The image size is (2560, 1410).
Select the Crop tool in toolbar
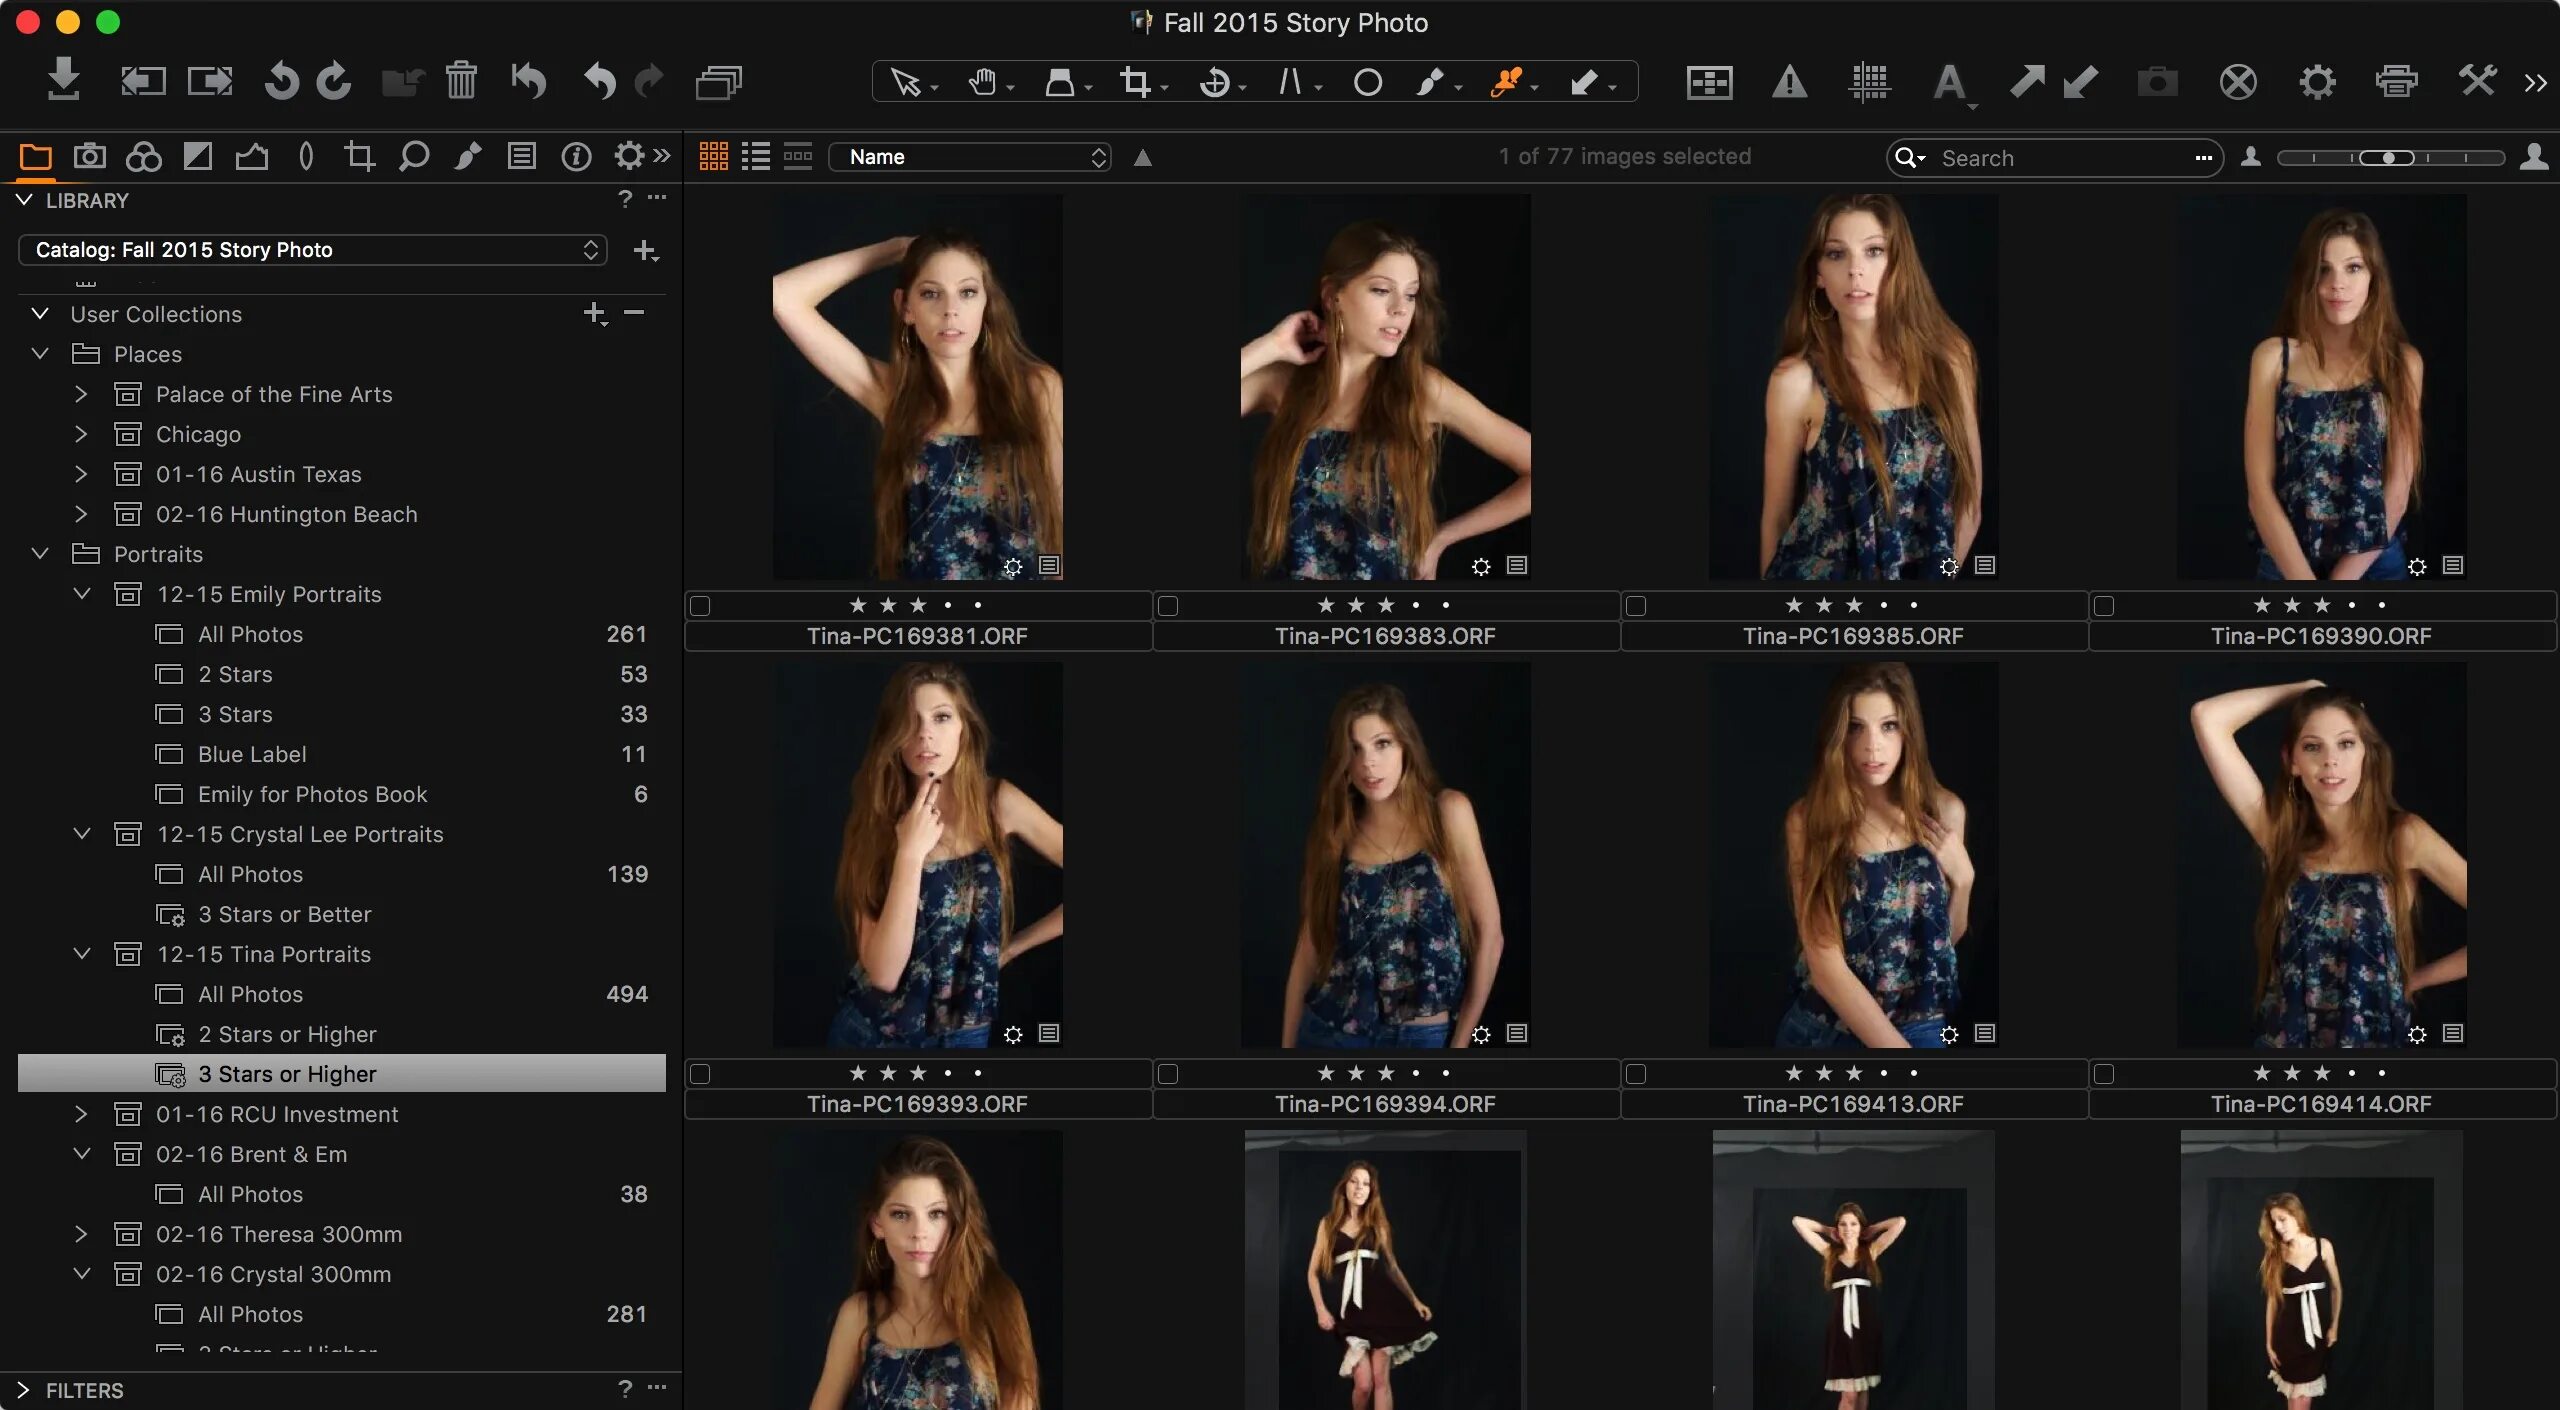pyautogui.click(x=1135, y=82)
